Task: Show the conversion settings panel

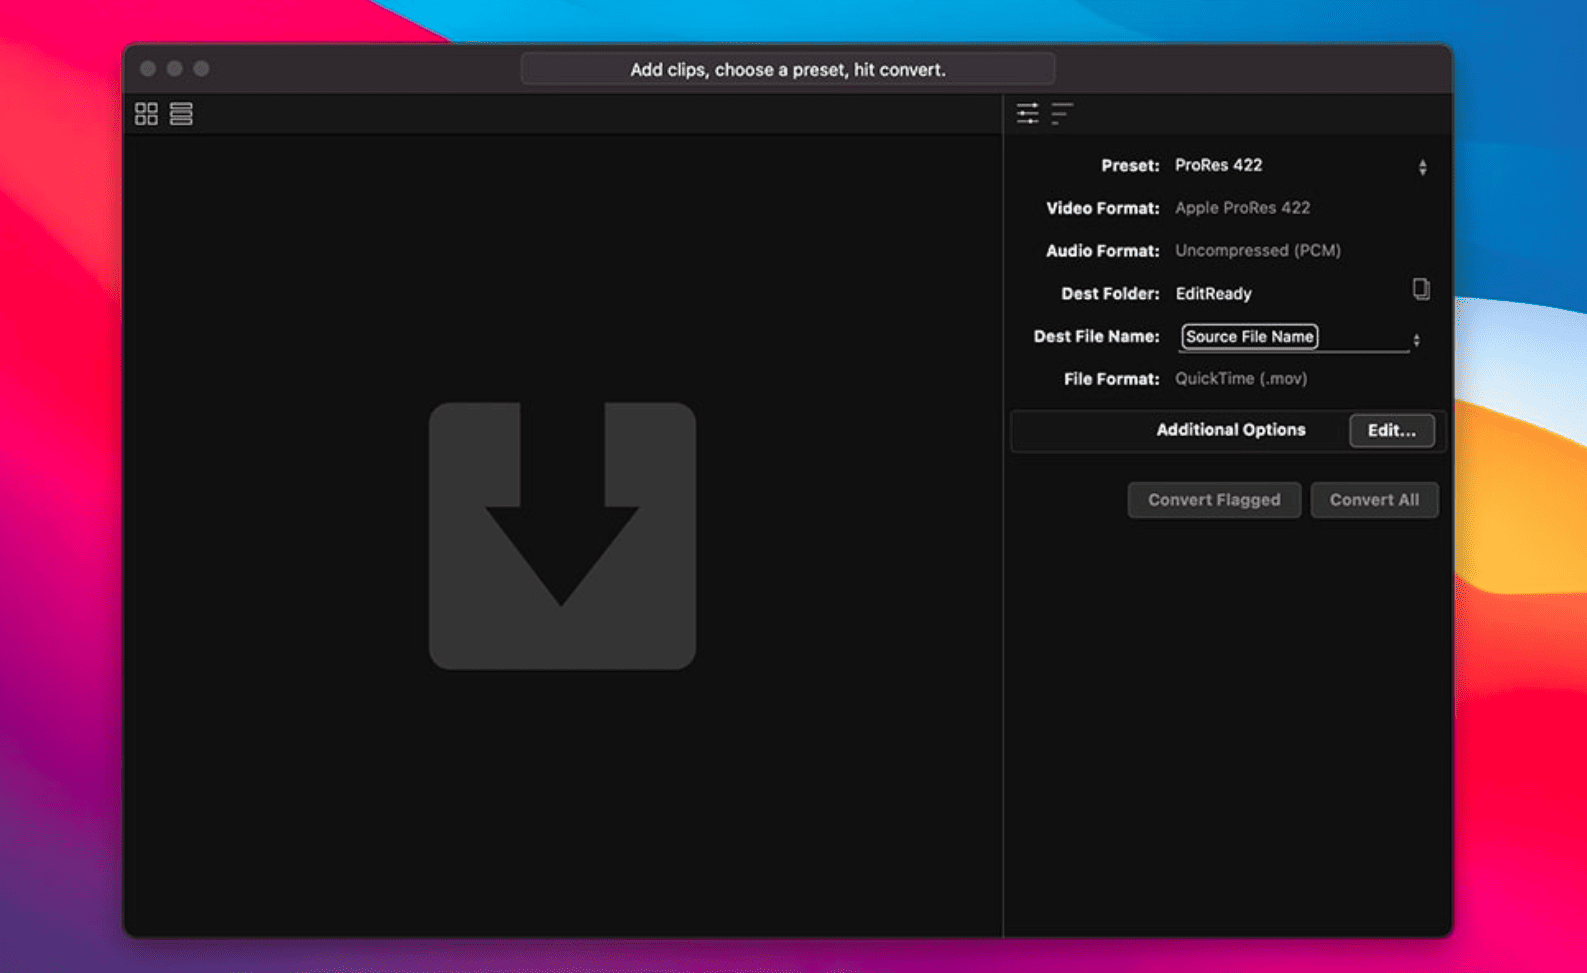Action: coord(1027,113)
